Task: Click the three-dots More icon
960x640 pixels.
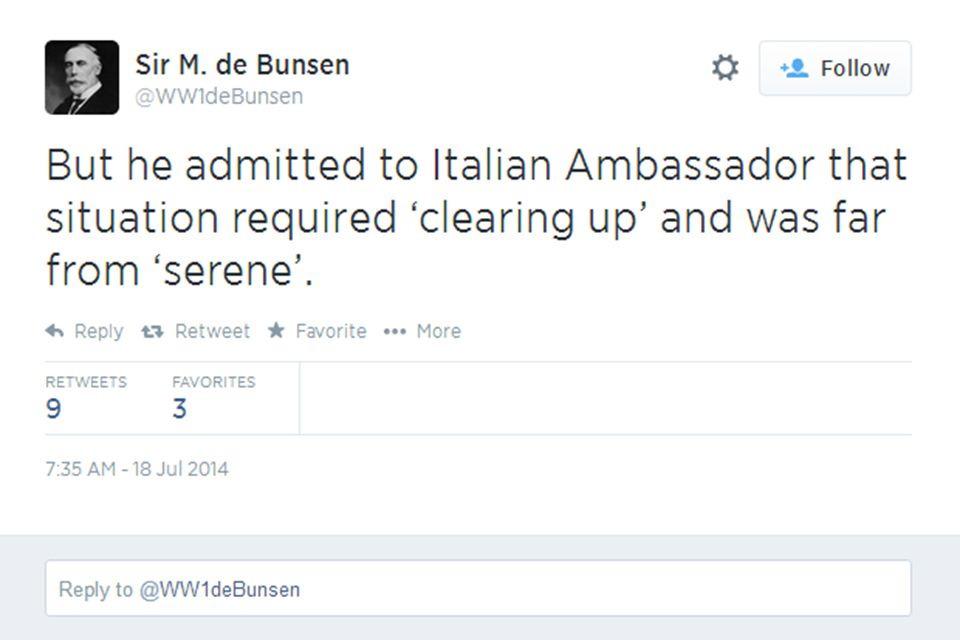Action: click(395, 331)
